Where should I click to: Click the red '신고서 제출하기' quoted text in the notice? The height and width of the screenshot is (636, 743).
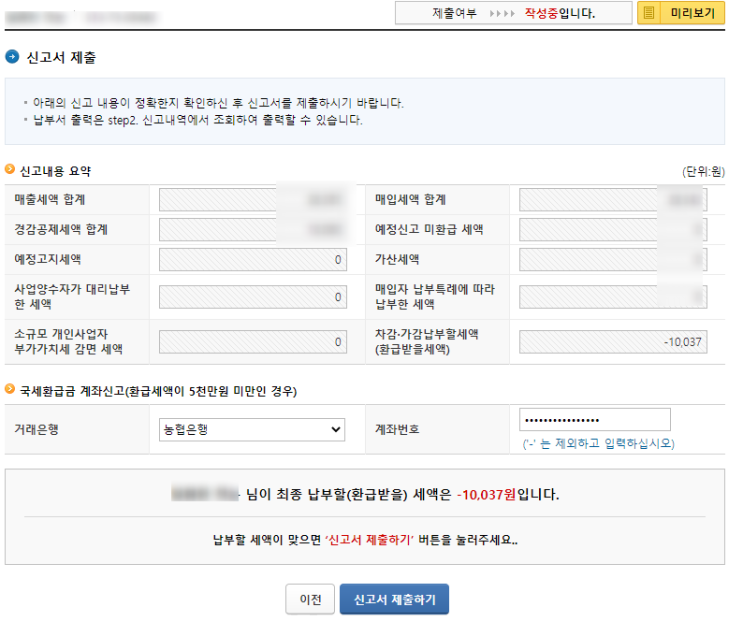point(369,540)
